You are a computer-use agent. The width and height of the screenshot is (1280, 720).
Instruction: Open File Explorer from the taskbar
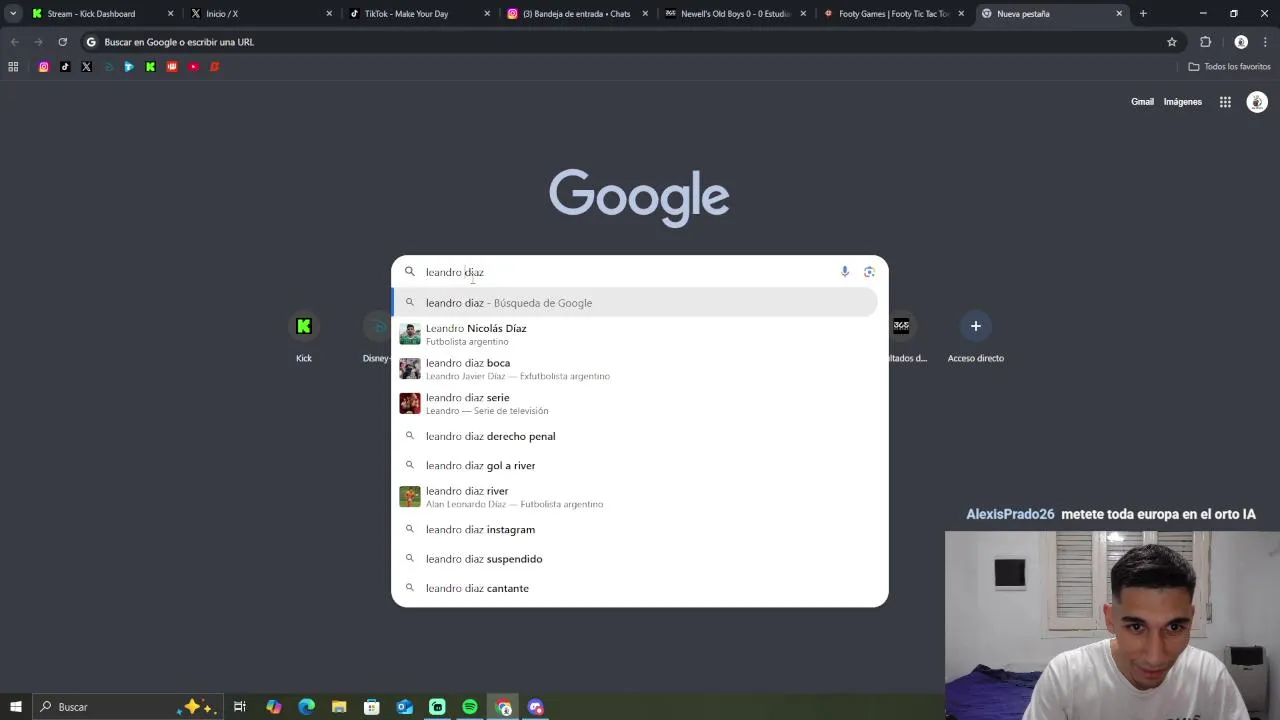pyautogui.click(x=339, y=707)
